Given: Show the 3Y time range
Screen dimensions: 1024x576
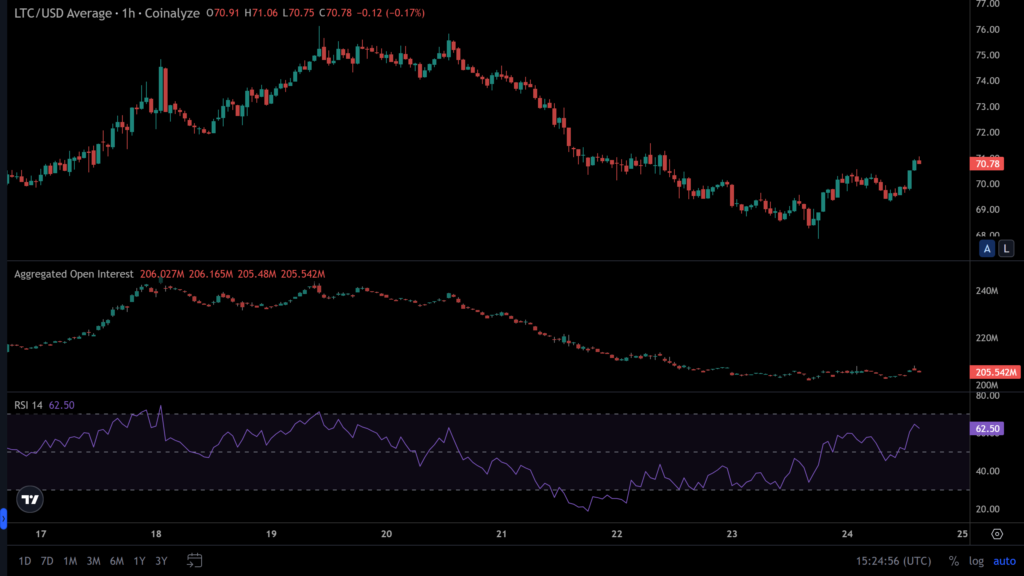Looking at the screenshot, I should [x=162, y=561].
